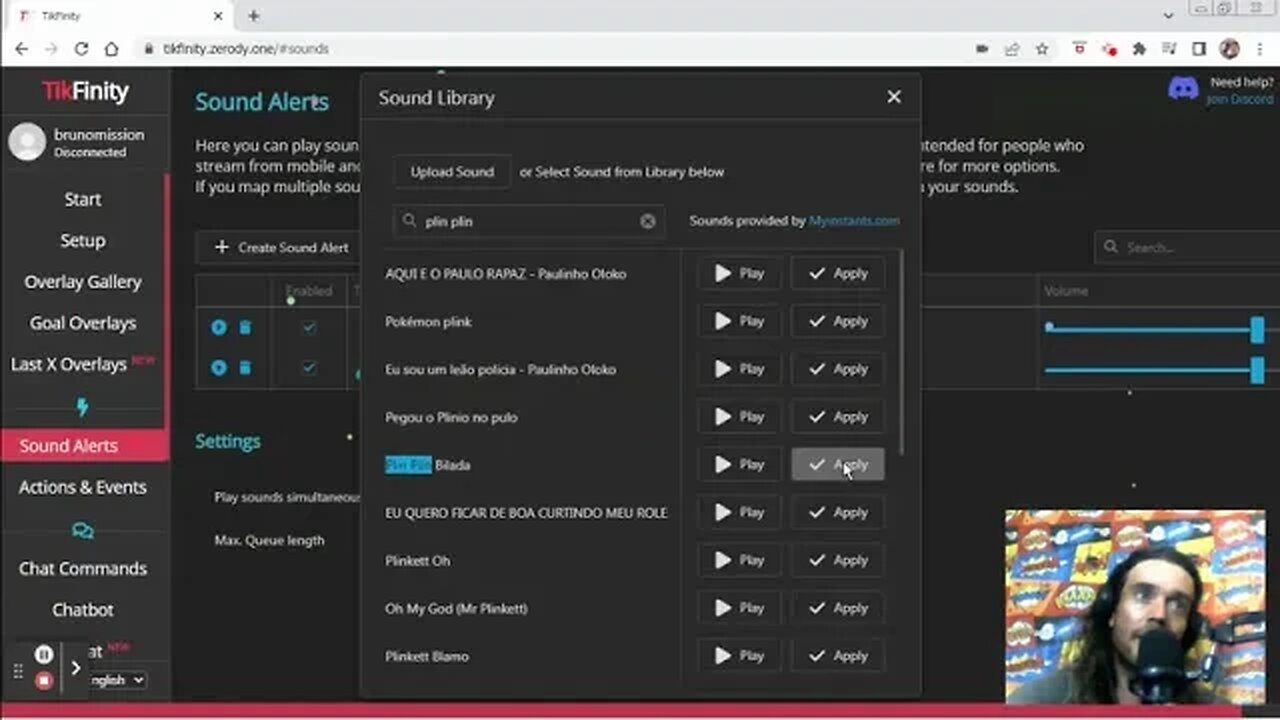Clear the plin plin search text

[x=648, y=221]
